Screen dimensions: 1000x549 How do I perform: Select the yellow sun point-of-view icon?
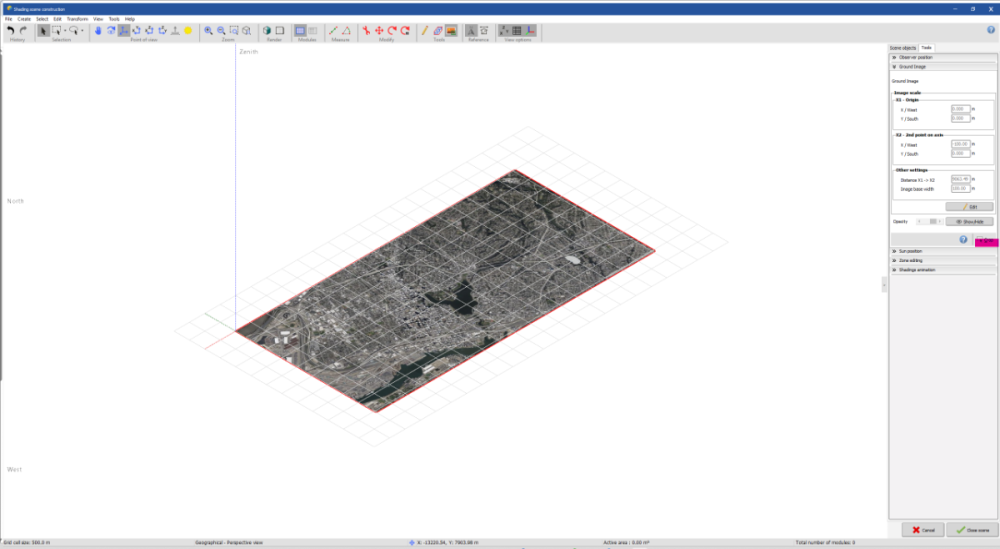click(187, 30)
